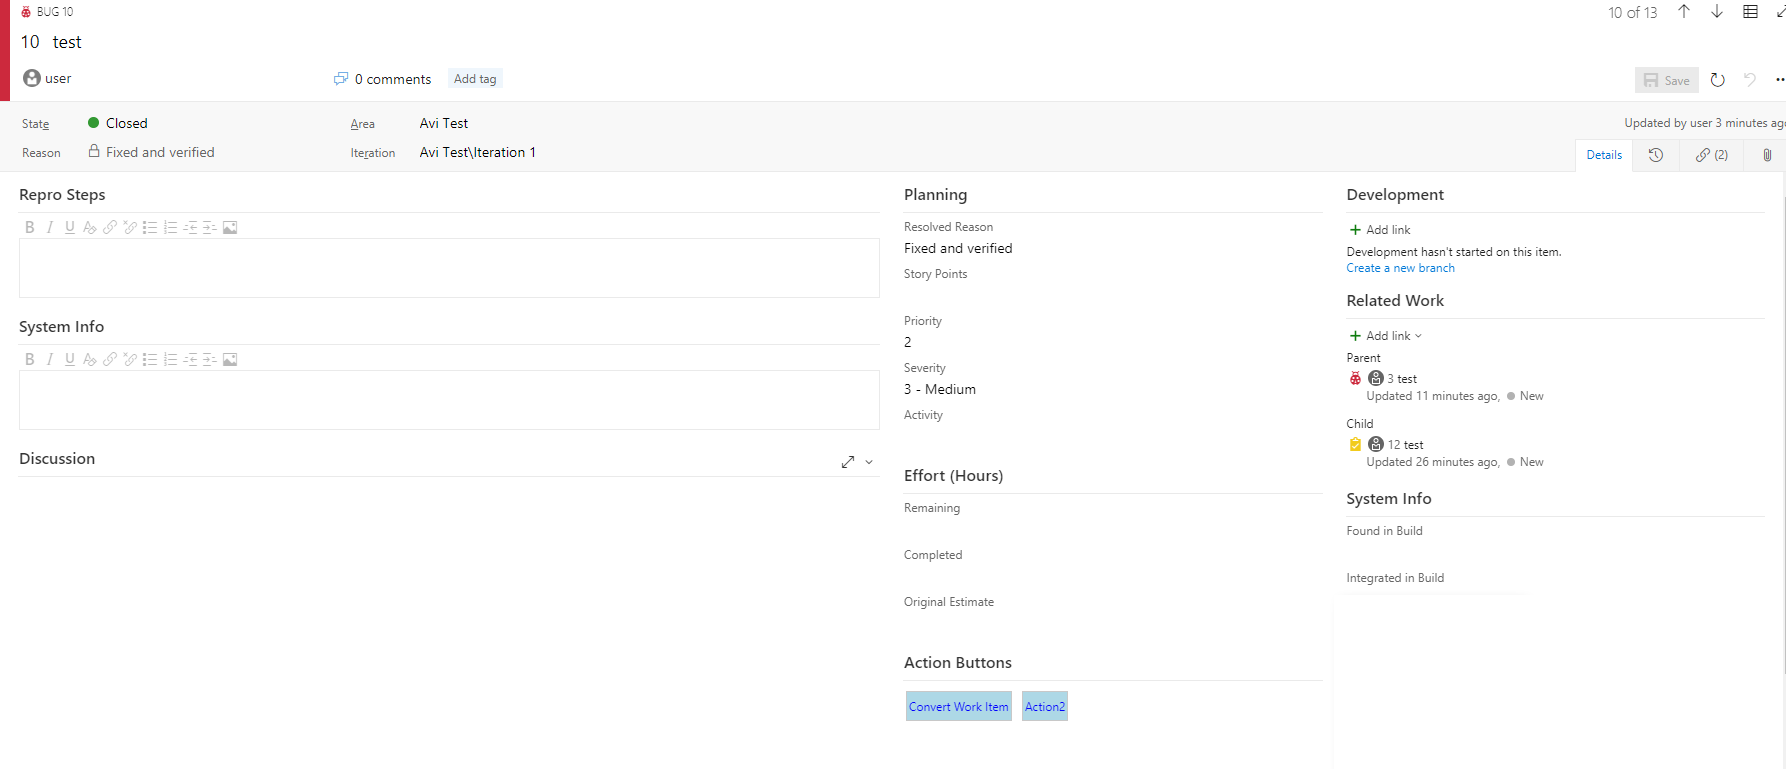
Task: Click the numbered list icon in the System Info toolbar
Action: tap(170, 360)
